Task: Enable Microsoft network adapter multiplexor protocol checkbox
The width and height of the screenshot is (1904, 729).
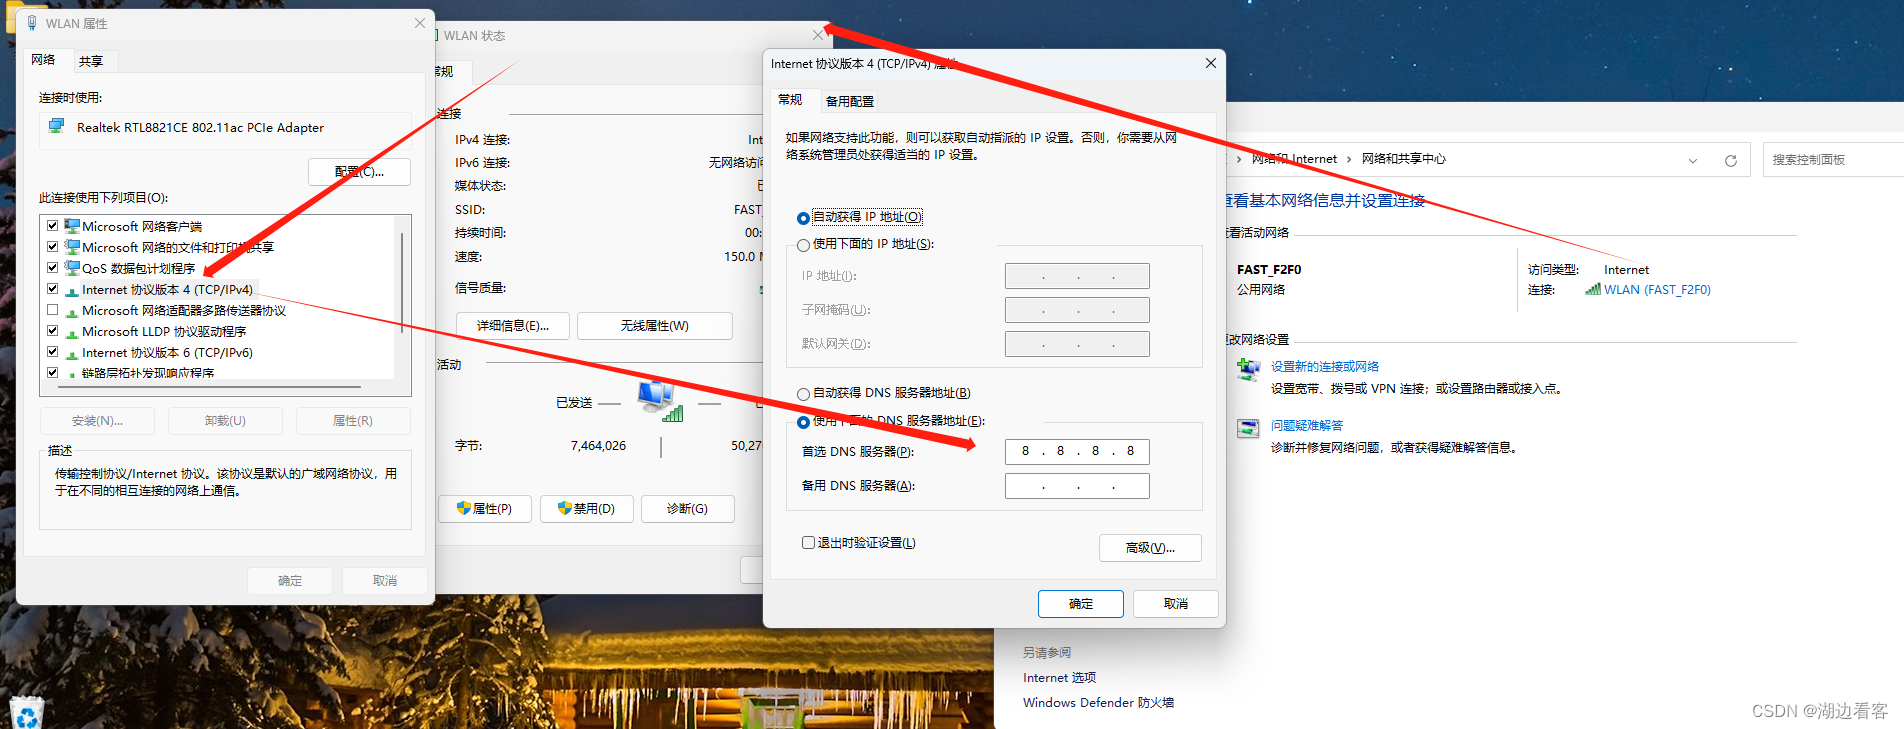Action: click(53, 310)
